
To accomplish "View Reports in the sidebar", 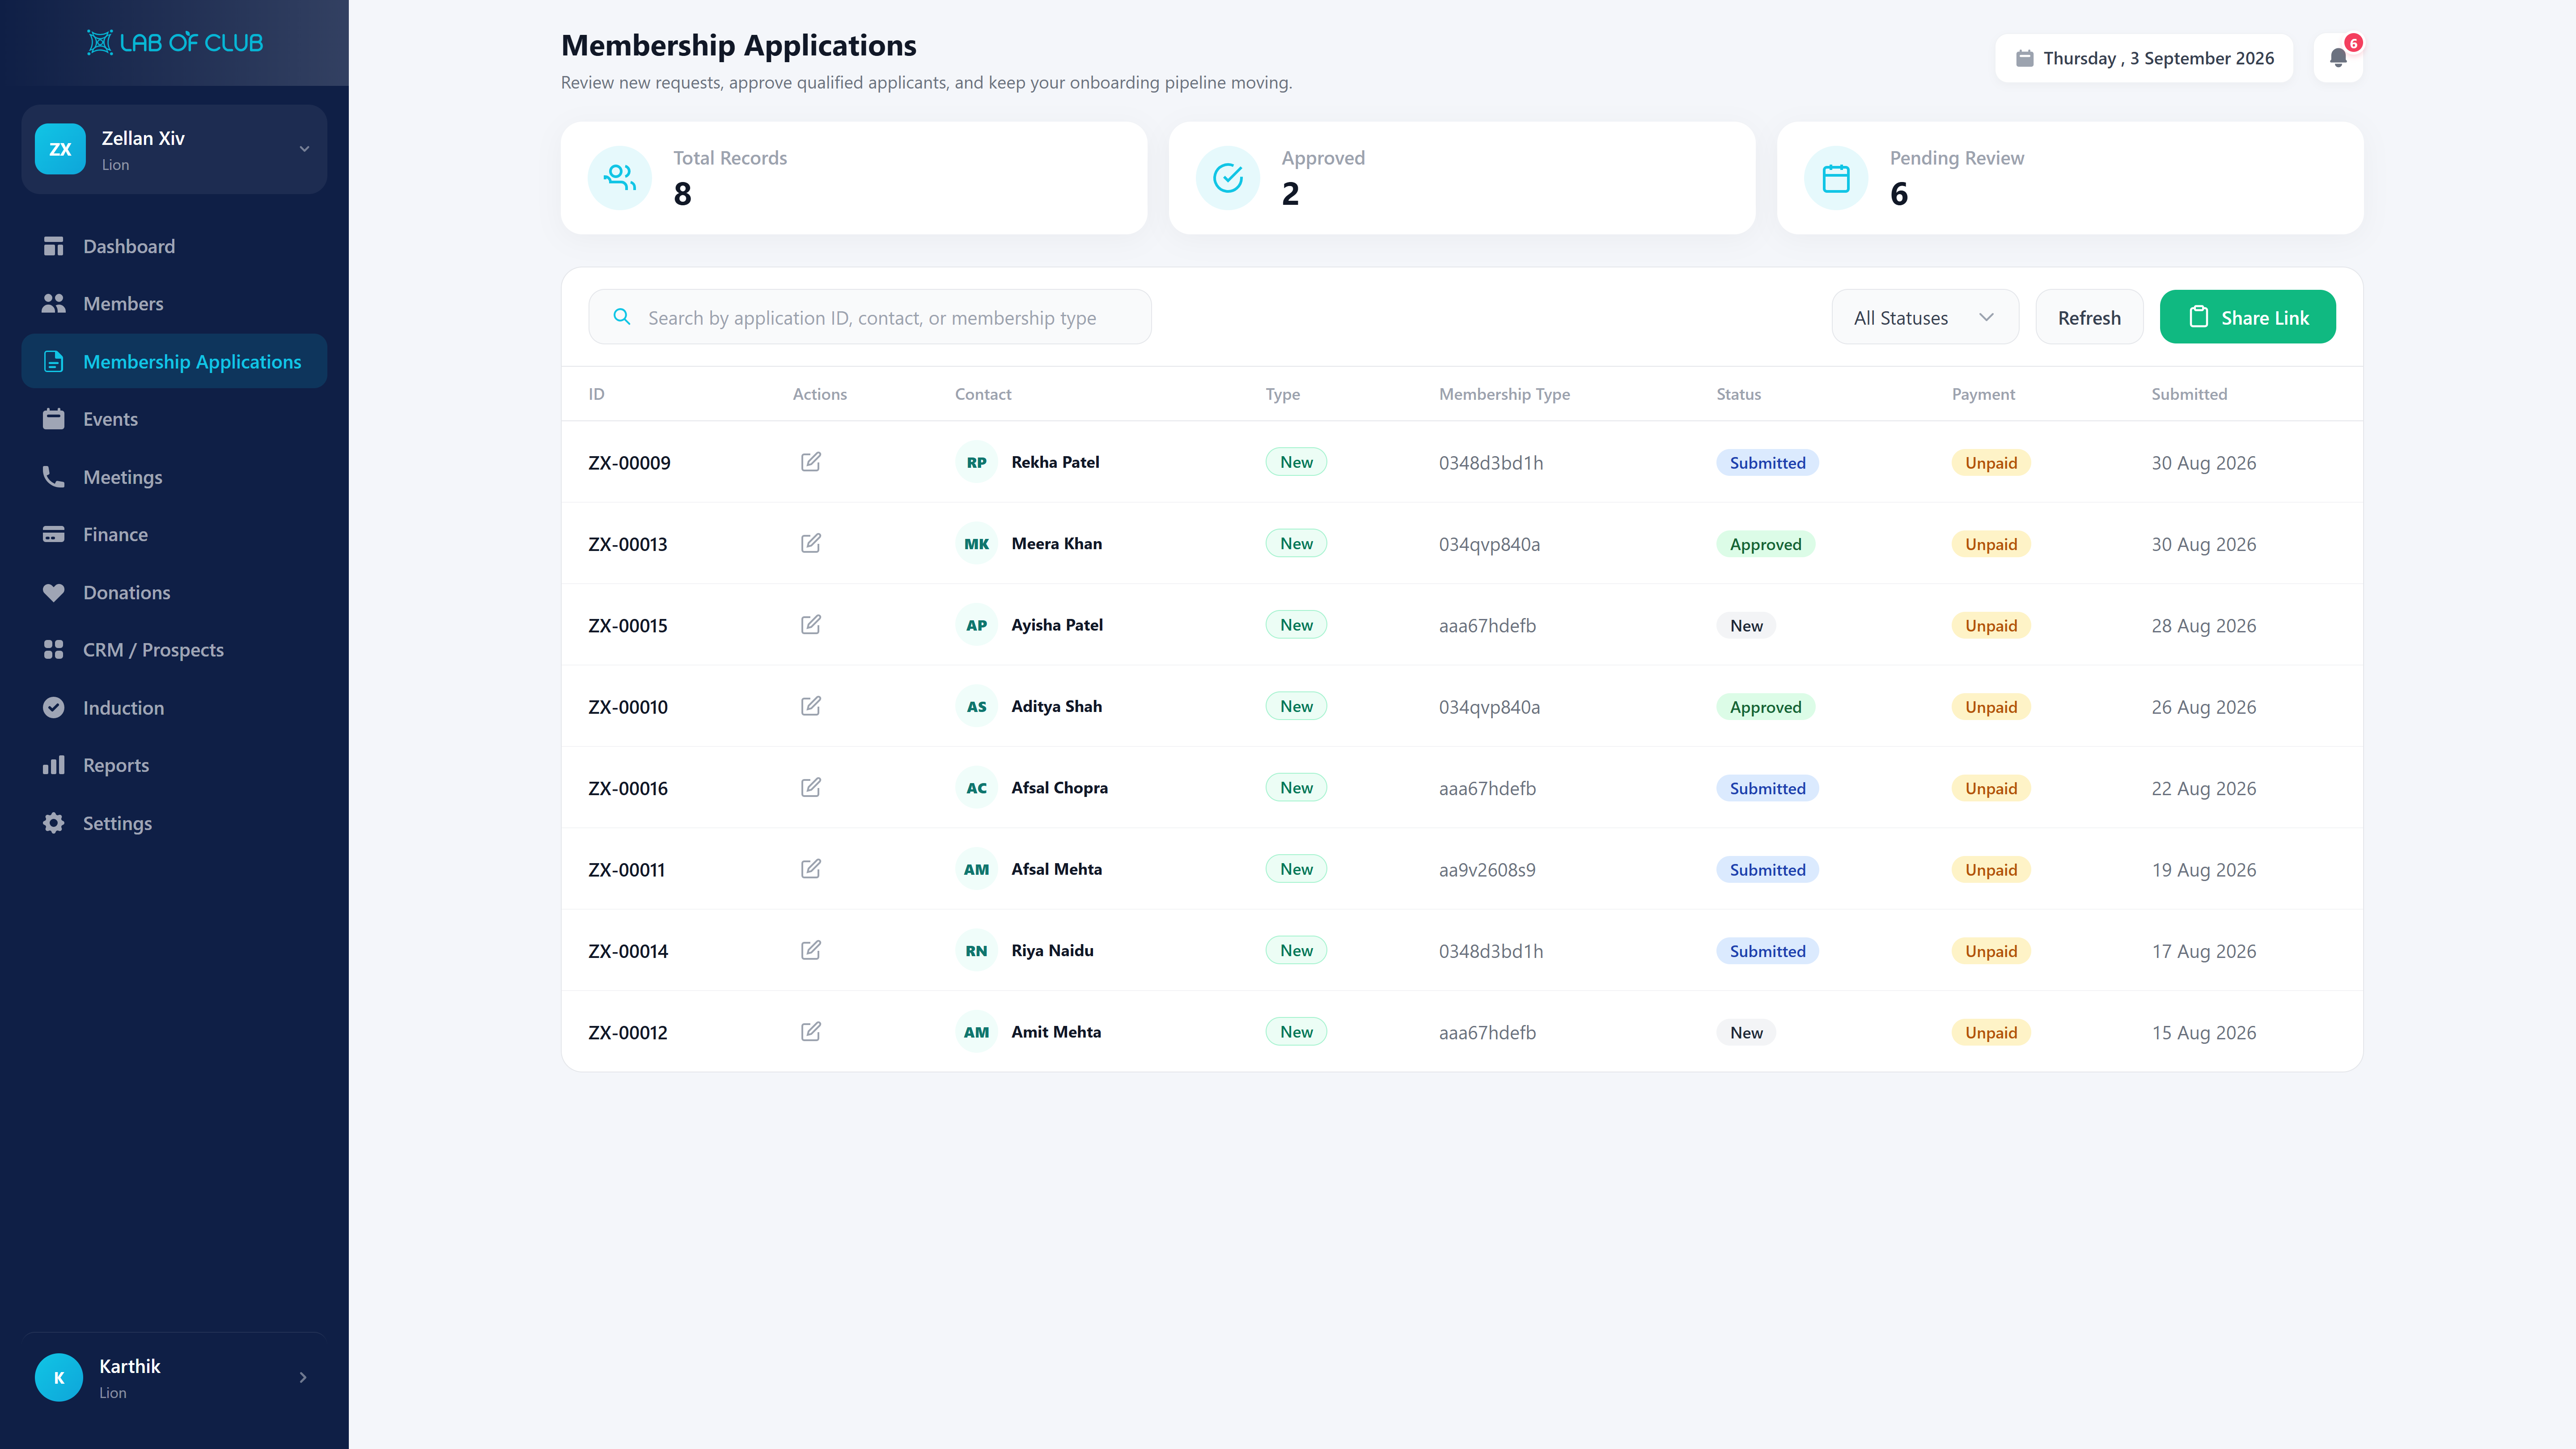I will (174, 765).
